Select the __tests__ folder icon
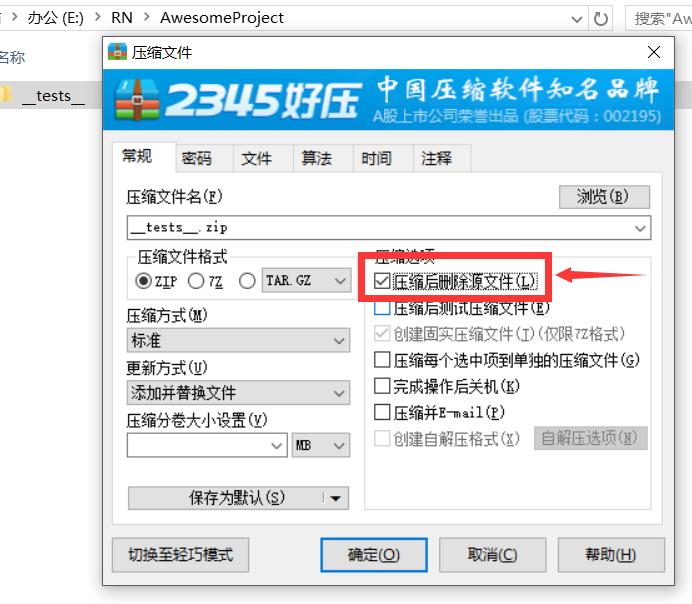 [x=5, y=95]
